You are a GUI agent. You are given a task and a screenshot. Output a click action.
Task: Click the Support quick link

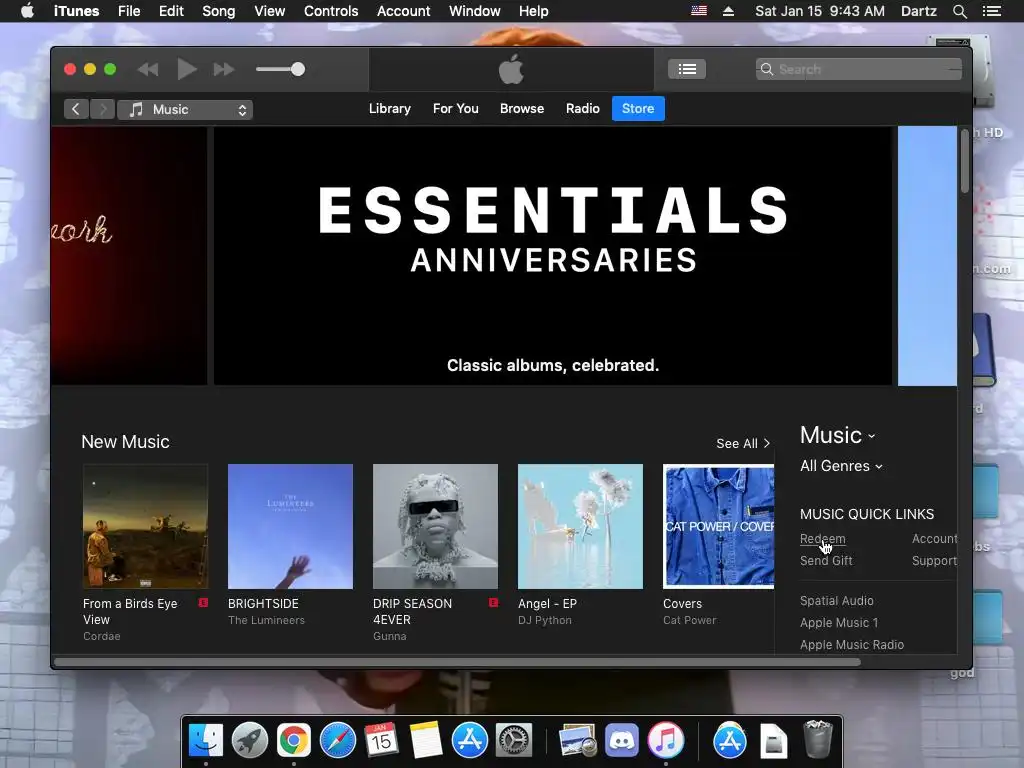(x=935, y=561)
